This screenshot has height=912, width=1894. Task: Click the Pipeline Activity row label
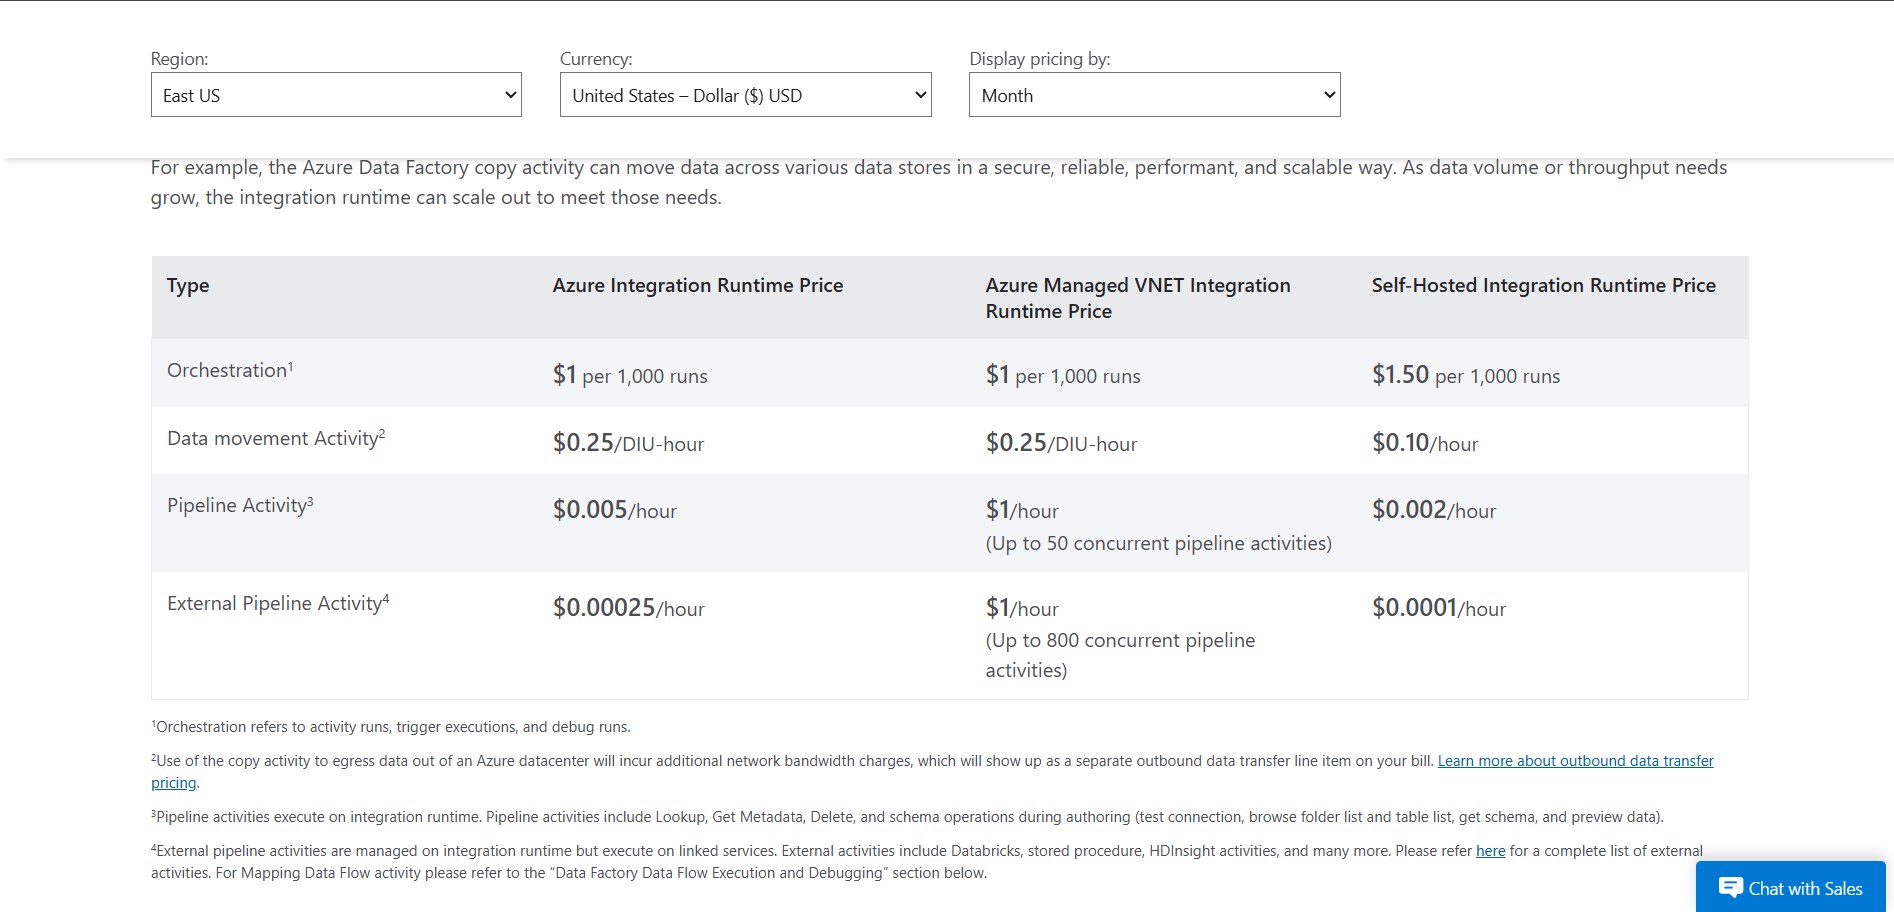coord(240,505)
